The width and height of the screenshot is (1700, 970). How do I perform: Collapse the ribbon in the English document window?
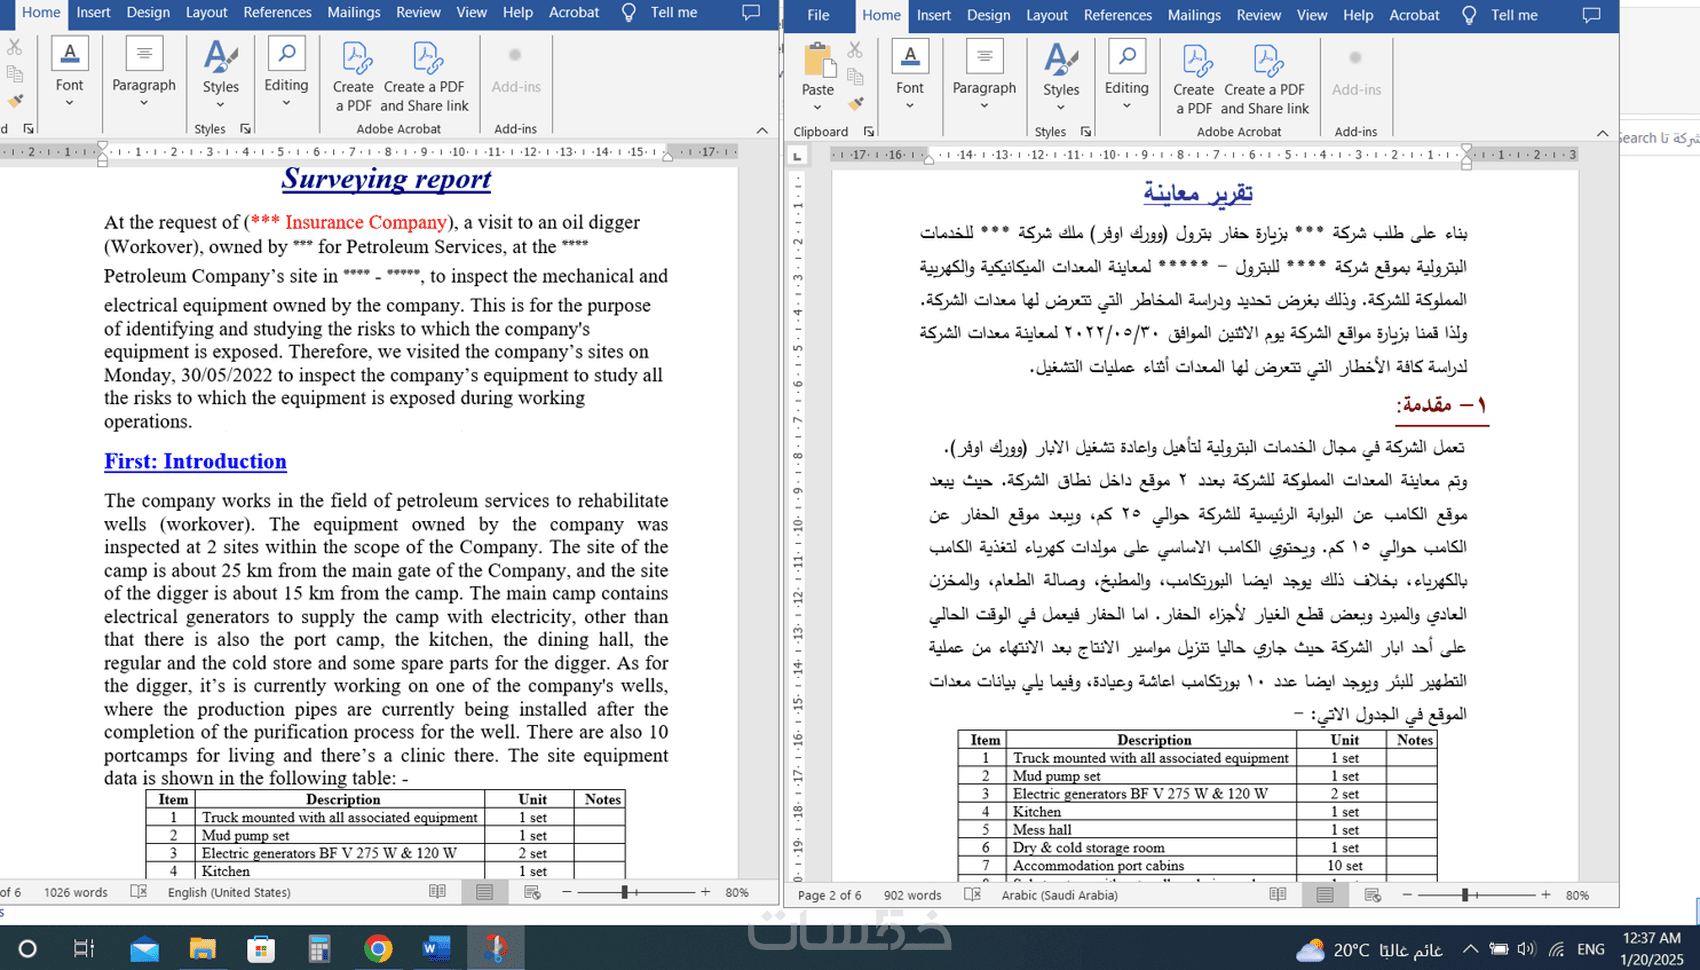tap(762, 130)
